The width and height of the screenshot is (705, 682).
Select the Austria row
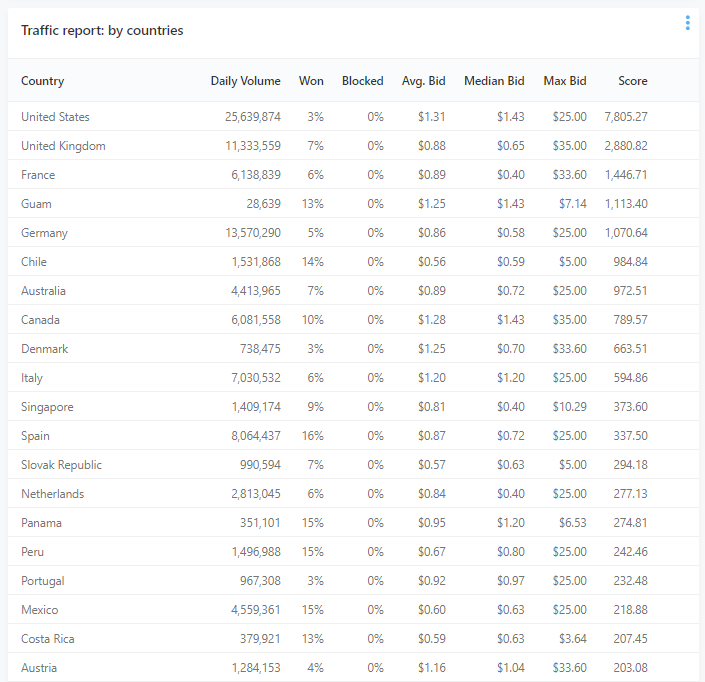coord(353,667)
